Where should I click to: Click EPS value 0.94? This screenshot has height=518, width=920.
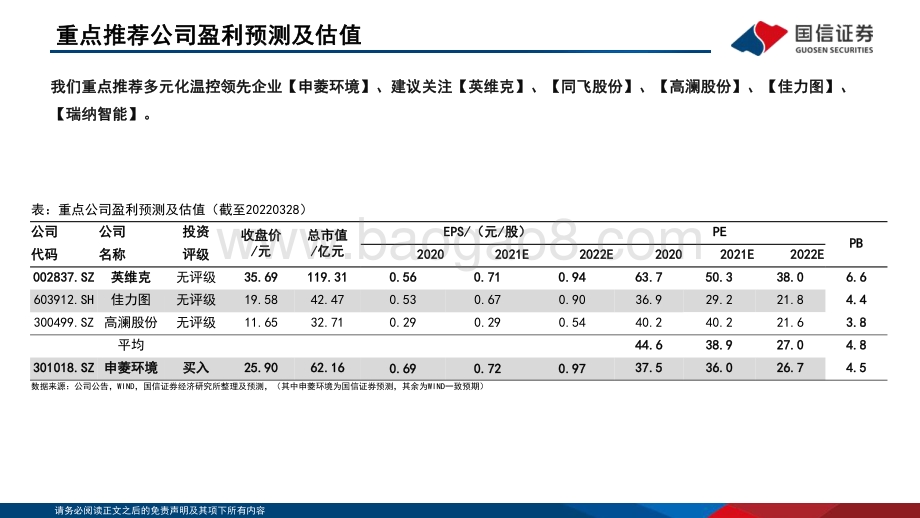[571, 277]
